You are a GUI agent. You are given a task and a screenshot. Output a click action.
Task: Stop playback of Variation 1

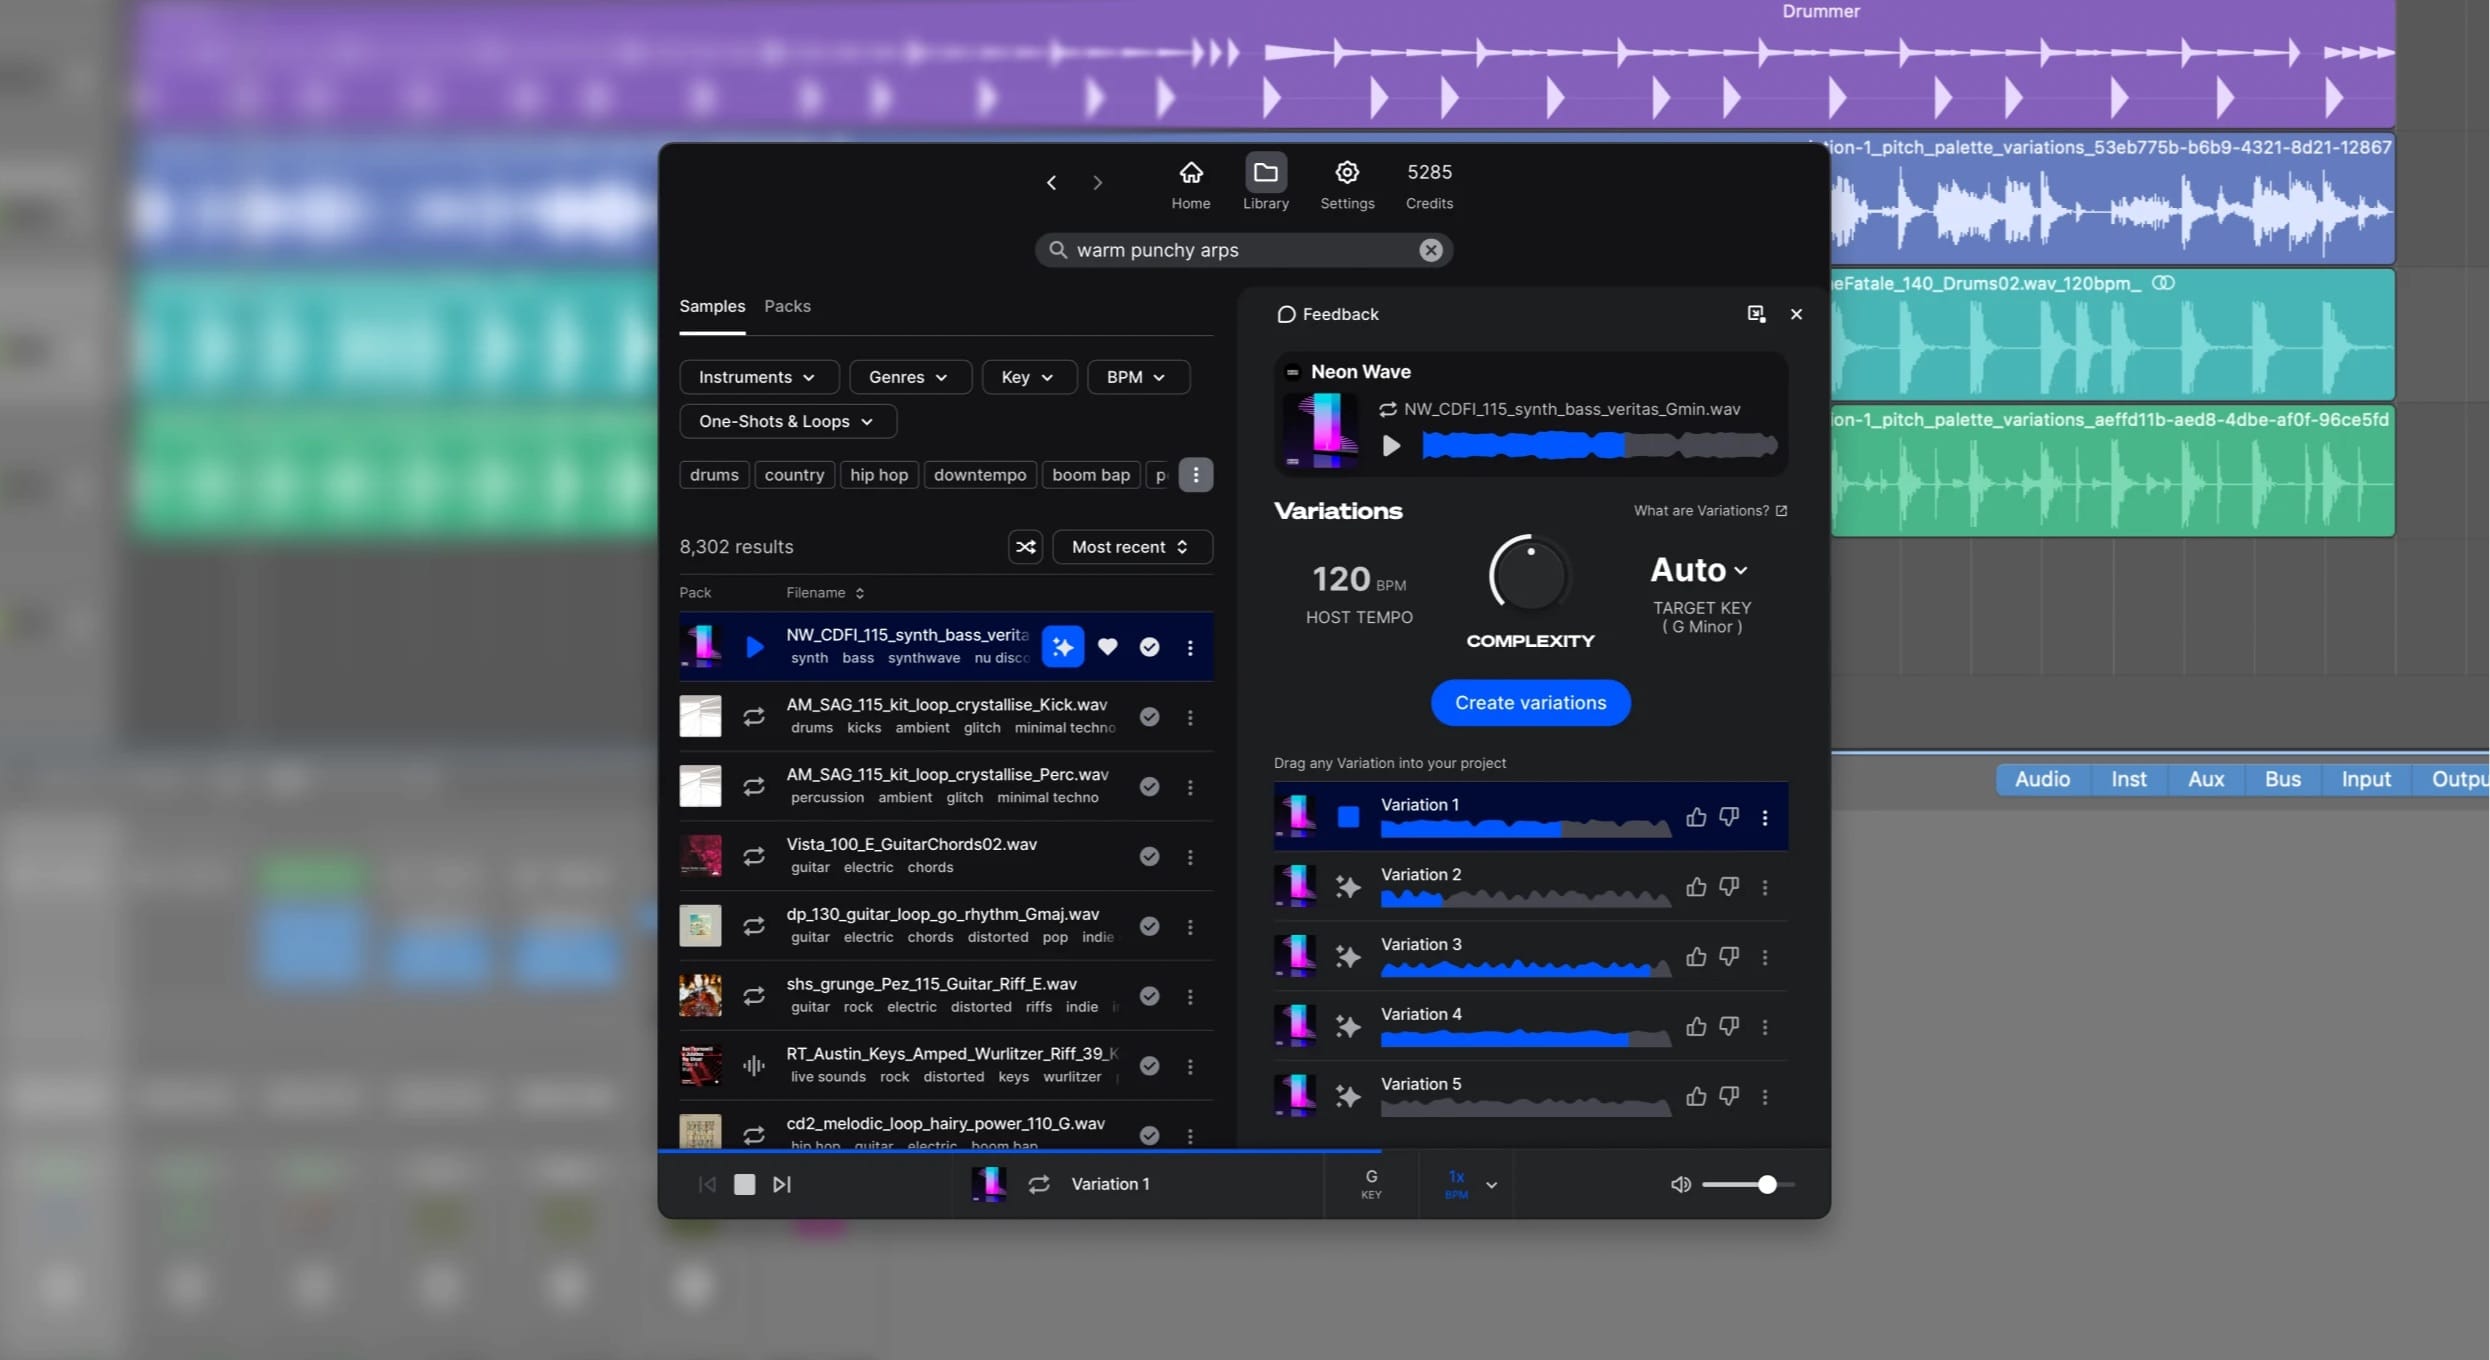coord(1348,817)
